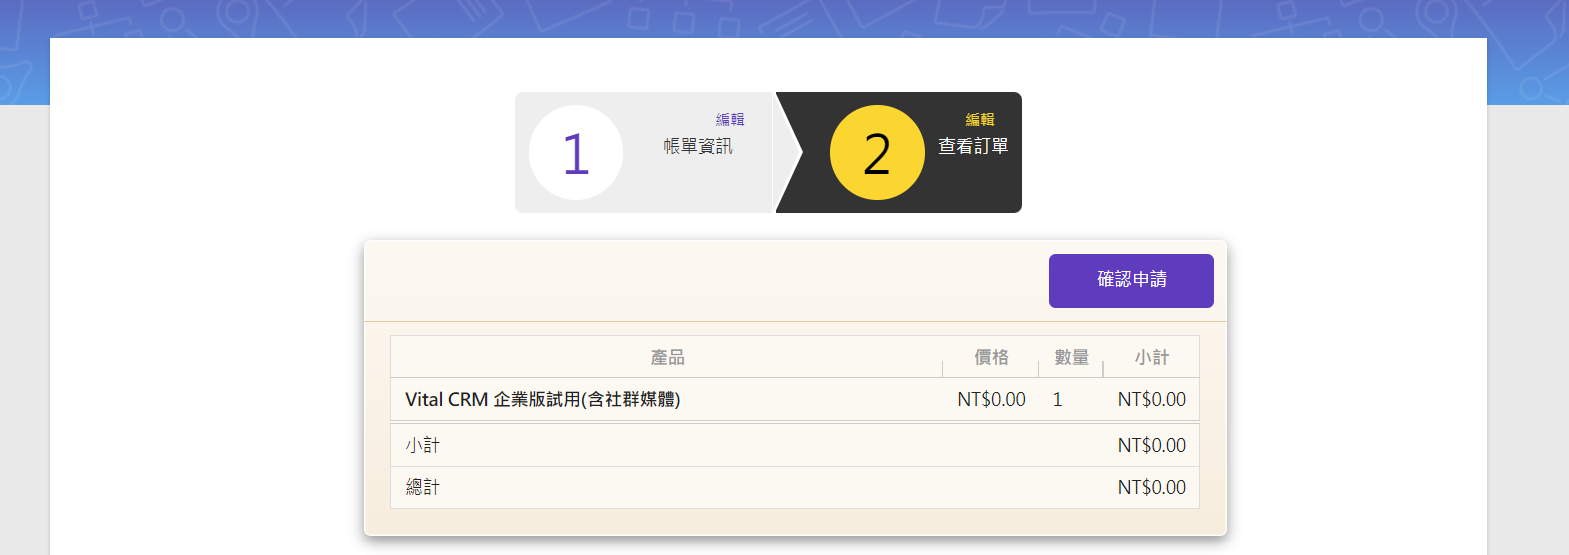Click the 價格 column header

point(991,357)
